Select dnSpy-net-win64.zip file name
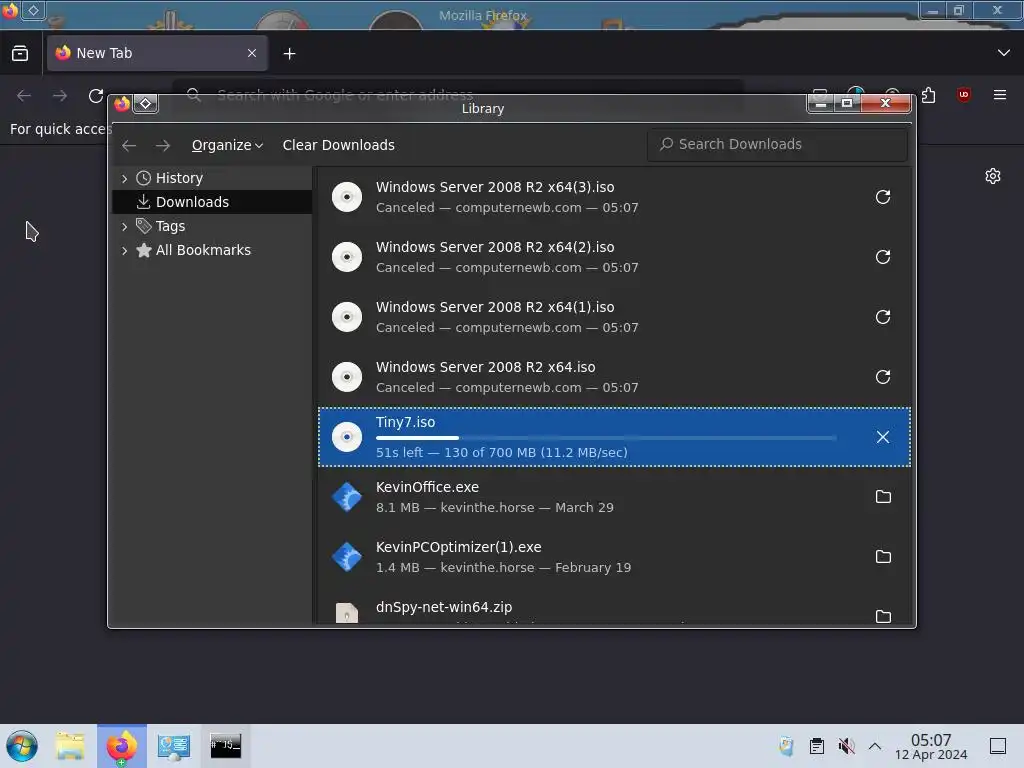 (x=443, y=607)
